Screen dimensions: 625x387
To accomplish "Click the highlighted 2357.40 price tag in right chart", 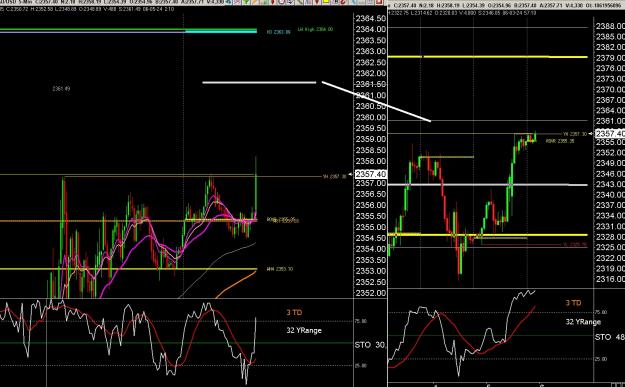I will click(x=610, y=134).
